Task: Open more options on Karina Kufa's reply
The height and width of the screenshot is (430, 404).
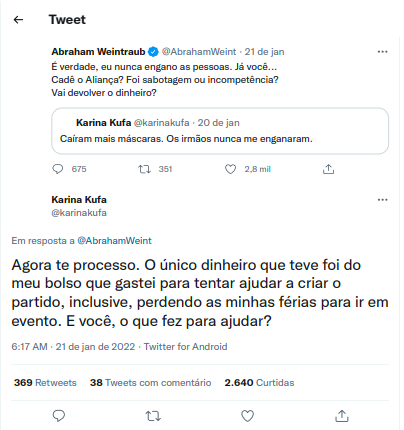Action: (382, 200)
